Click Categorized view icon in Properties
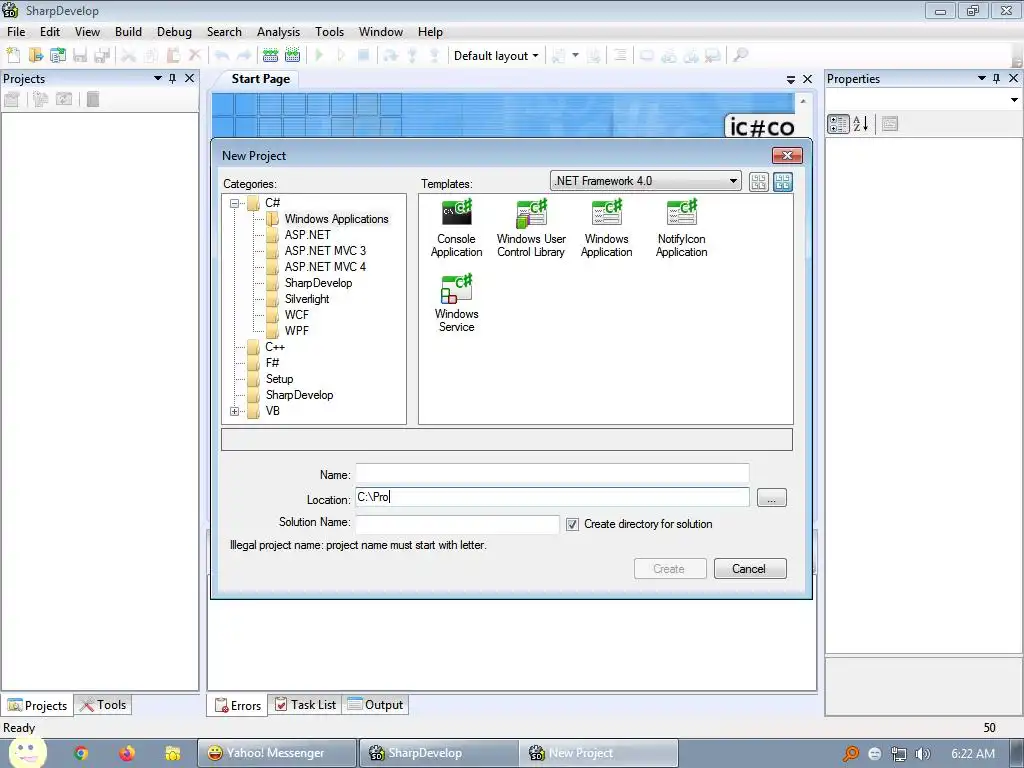 838,123
